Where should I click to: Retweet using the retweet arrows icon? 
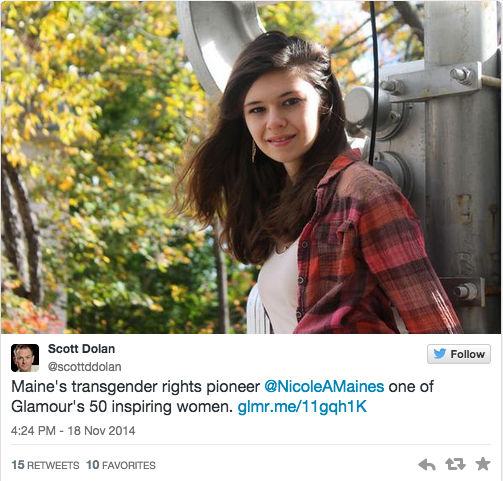(x=455, y=464)
